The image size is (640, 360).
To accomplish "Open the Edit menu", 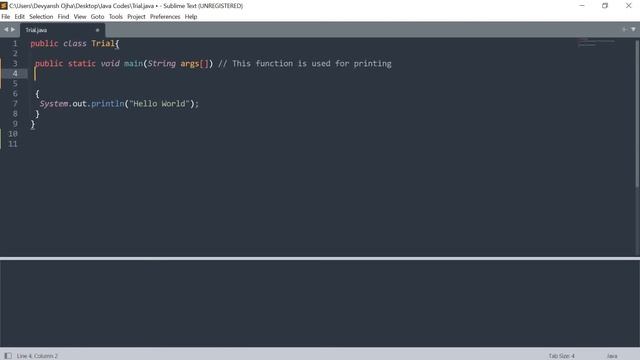I will point(20,17).
